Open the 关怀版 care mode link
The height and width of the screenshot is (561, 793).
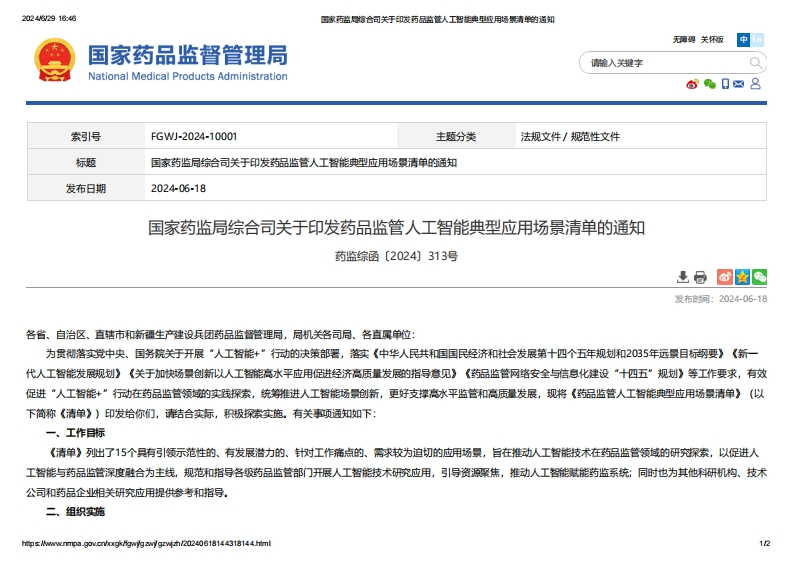click(712, 39)
